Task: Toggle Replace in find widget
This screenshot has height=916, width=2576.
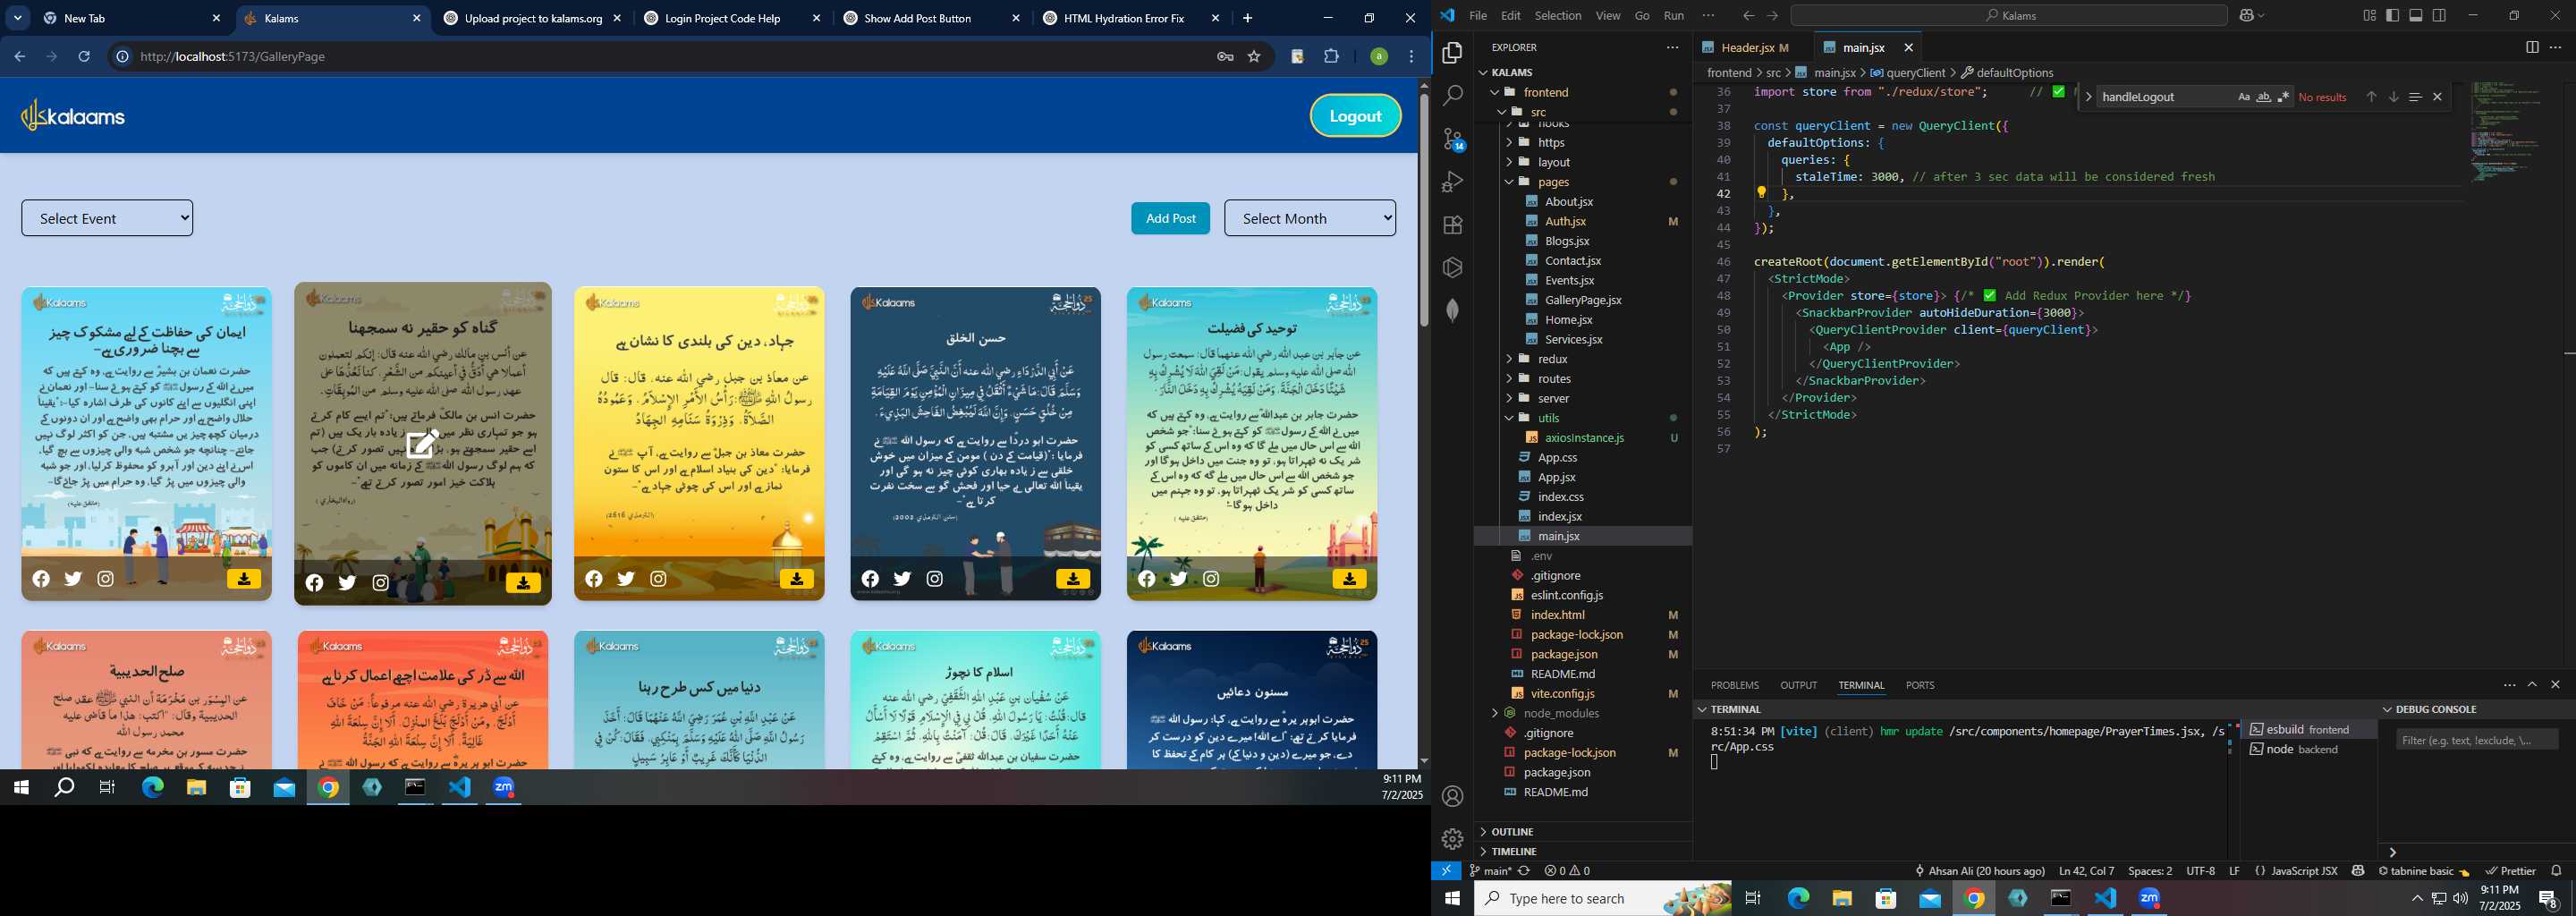Action: pos(2088,97)
